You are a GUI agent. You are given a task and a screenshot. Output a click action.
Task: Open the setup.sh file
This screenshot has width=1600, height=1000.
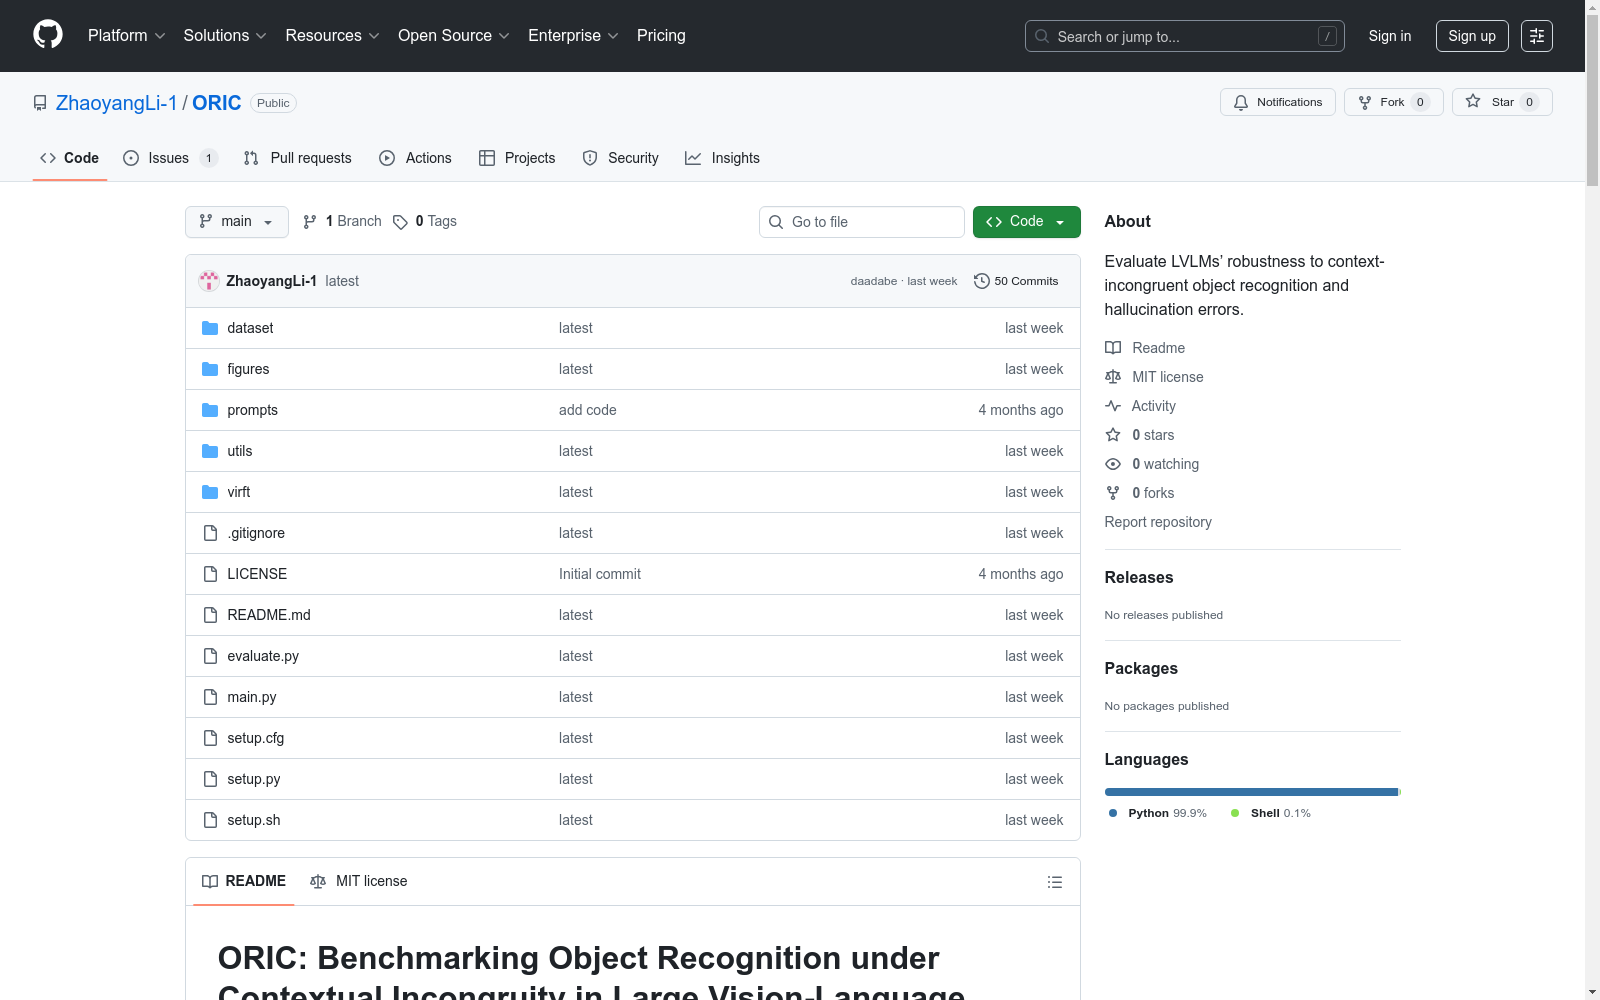(x=254, y=820)
